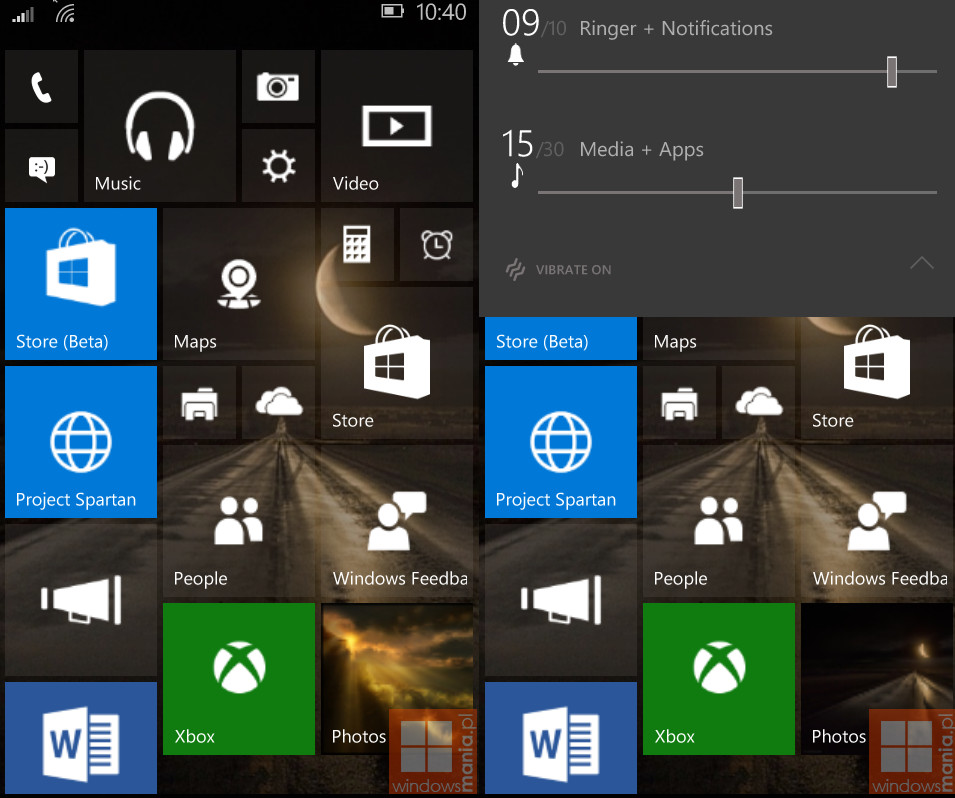Open Store (Beta) tile in right screen

click(561, 339)
